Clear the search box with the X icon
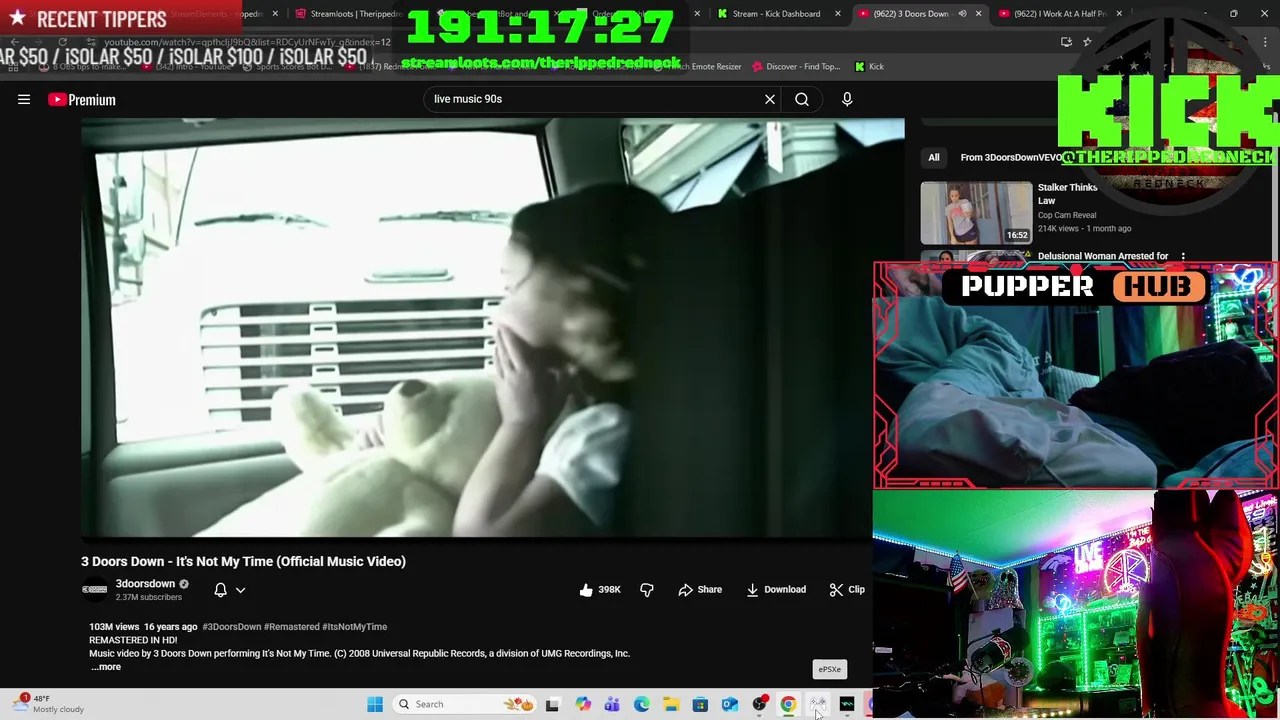Image resolution: width=1280 pixels, height=720 pixels. (770, 99)
